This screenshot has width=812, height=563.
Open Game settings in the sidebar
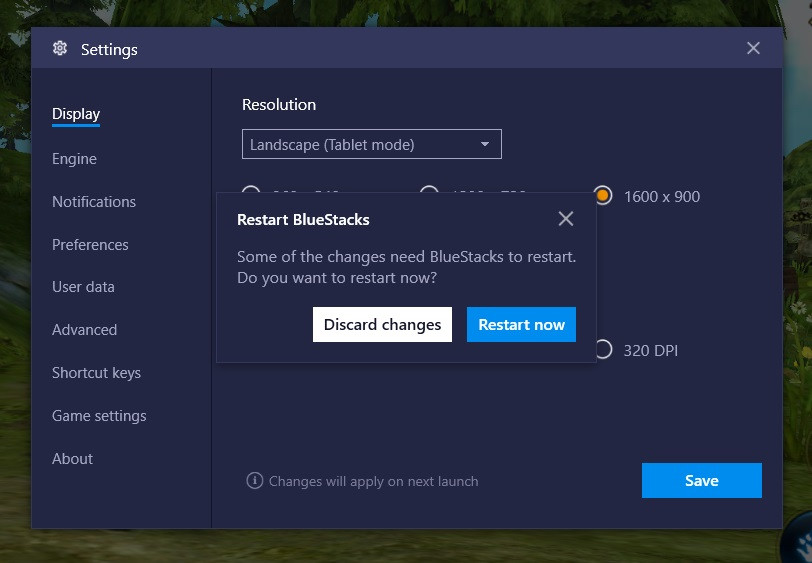tap(99, 416)
